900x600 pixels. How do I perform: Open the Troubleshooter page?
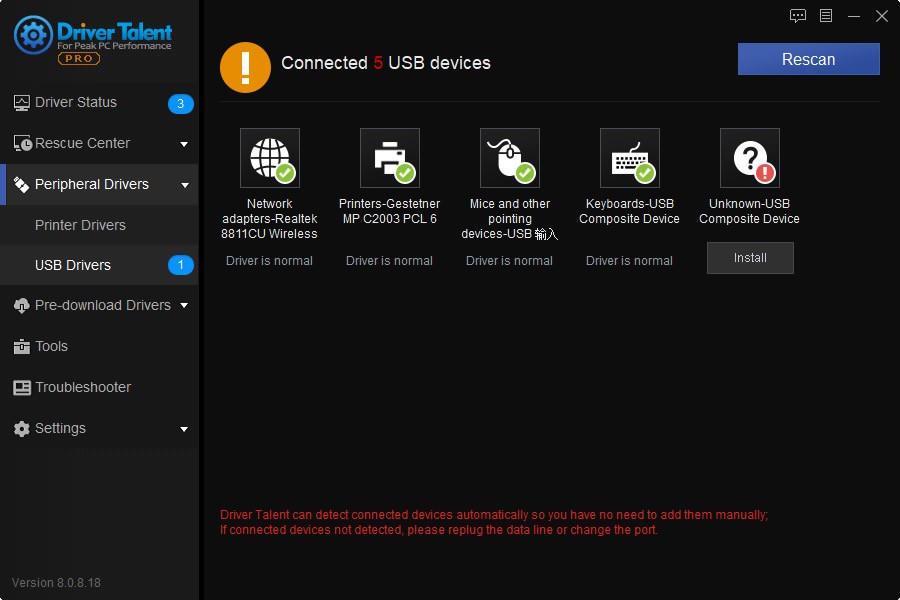(83, 388)
